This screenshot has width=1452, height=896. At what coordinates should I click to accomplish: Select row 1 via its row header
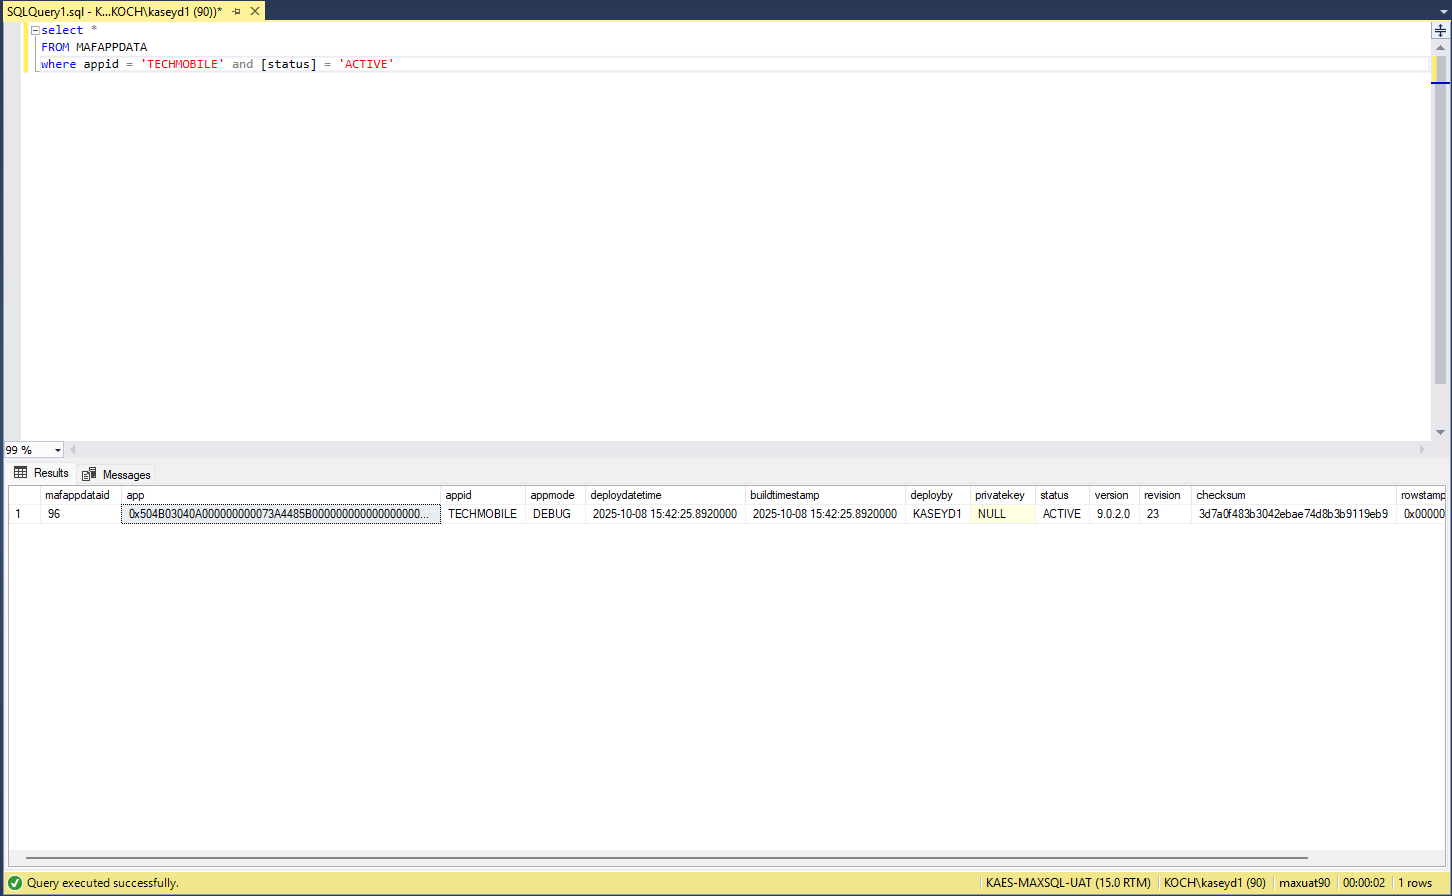click(x=25, y=514)
